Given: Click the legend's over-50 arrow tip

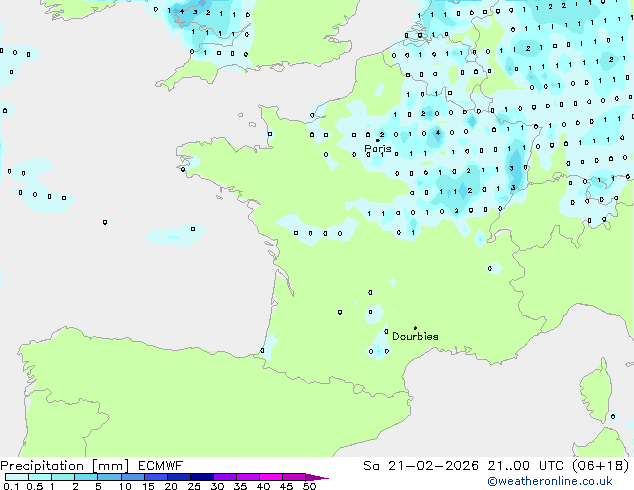Looking at the screenshot, I should pyautogui.click(x=317, y=477).
